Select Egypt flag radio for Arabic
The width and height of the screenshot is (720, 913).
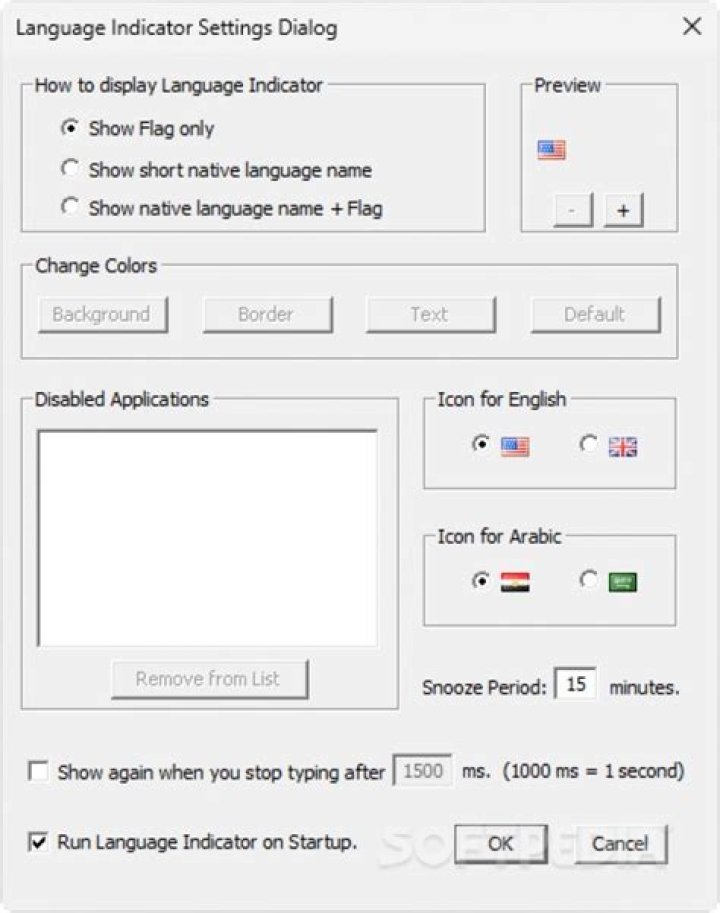[480, 580]
